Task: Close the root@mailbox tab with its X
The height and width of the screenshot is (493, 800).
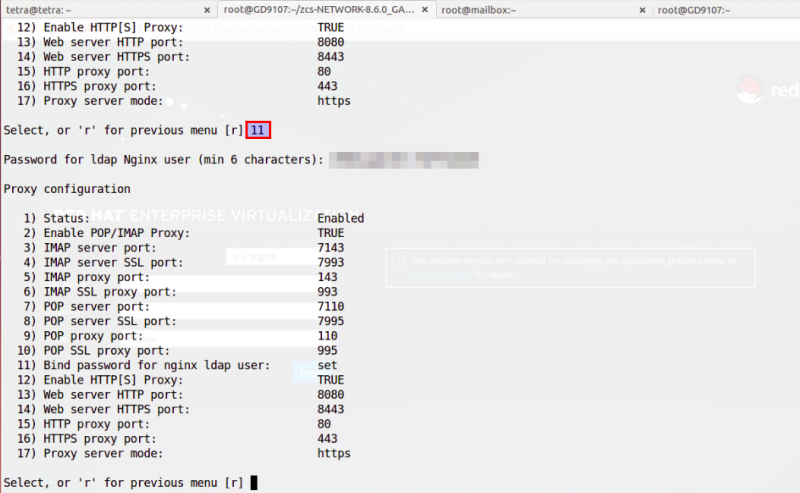Action: 642,10
